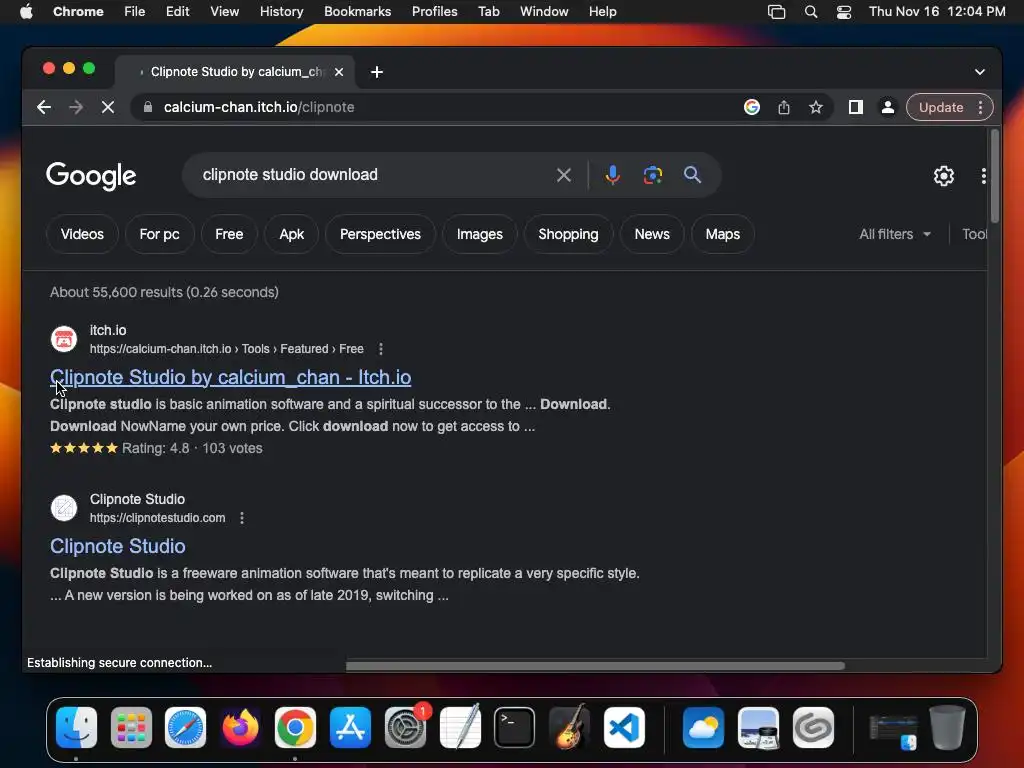Open a new tab

coord(377,72)
